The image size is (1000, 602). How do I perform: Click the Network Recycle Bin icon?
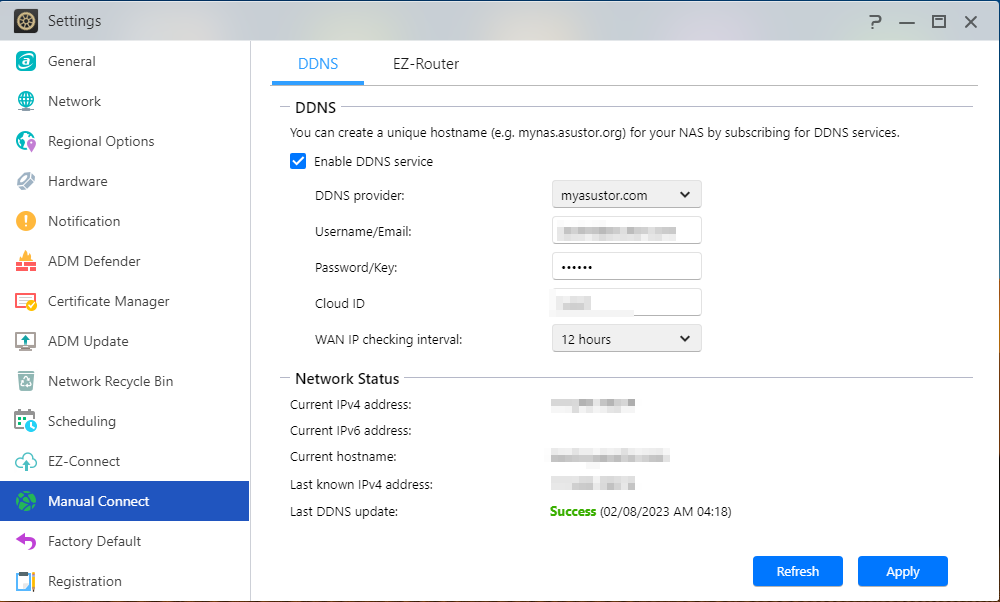(x=26, y=381)
